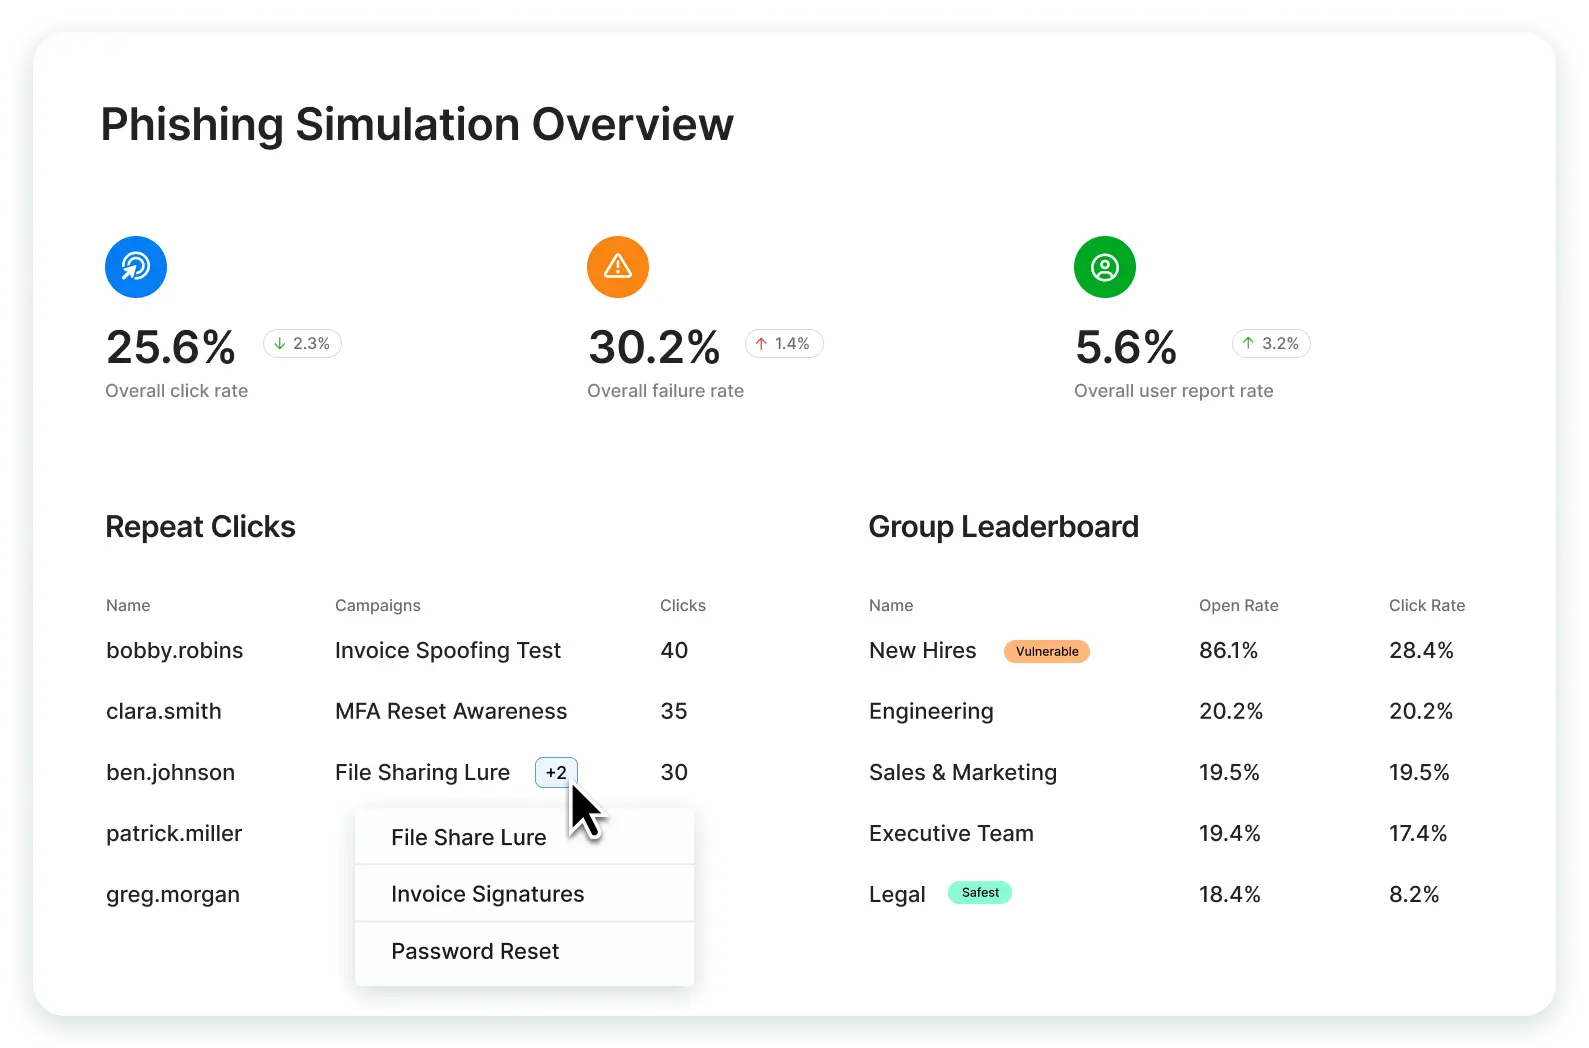Open the +2 campaigns expander for ben.johnson

click(x=556, y=772)
